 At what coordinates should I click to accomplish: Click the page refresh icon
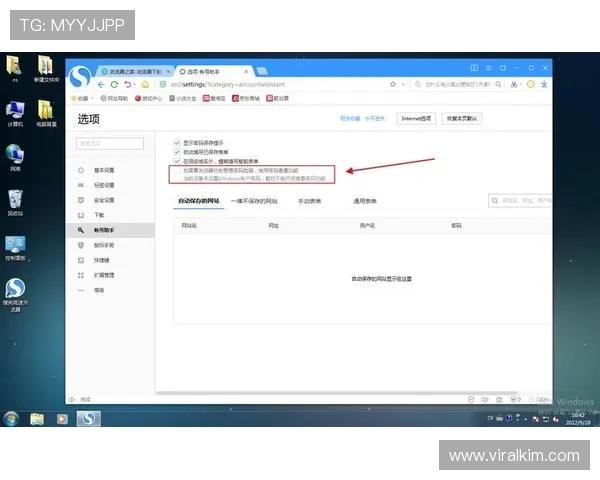click(x=131, y=85)
